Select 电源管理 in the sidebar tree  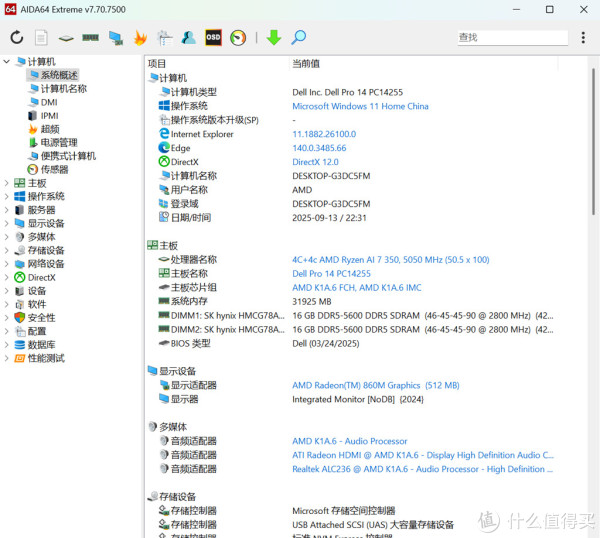click(x=58, y=143)
